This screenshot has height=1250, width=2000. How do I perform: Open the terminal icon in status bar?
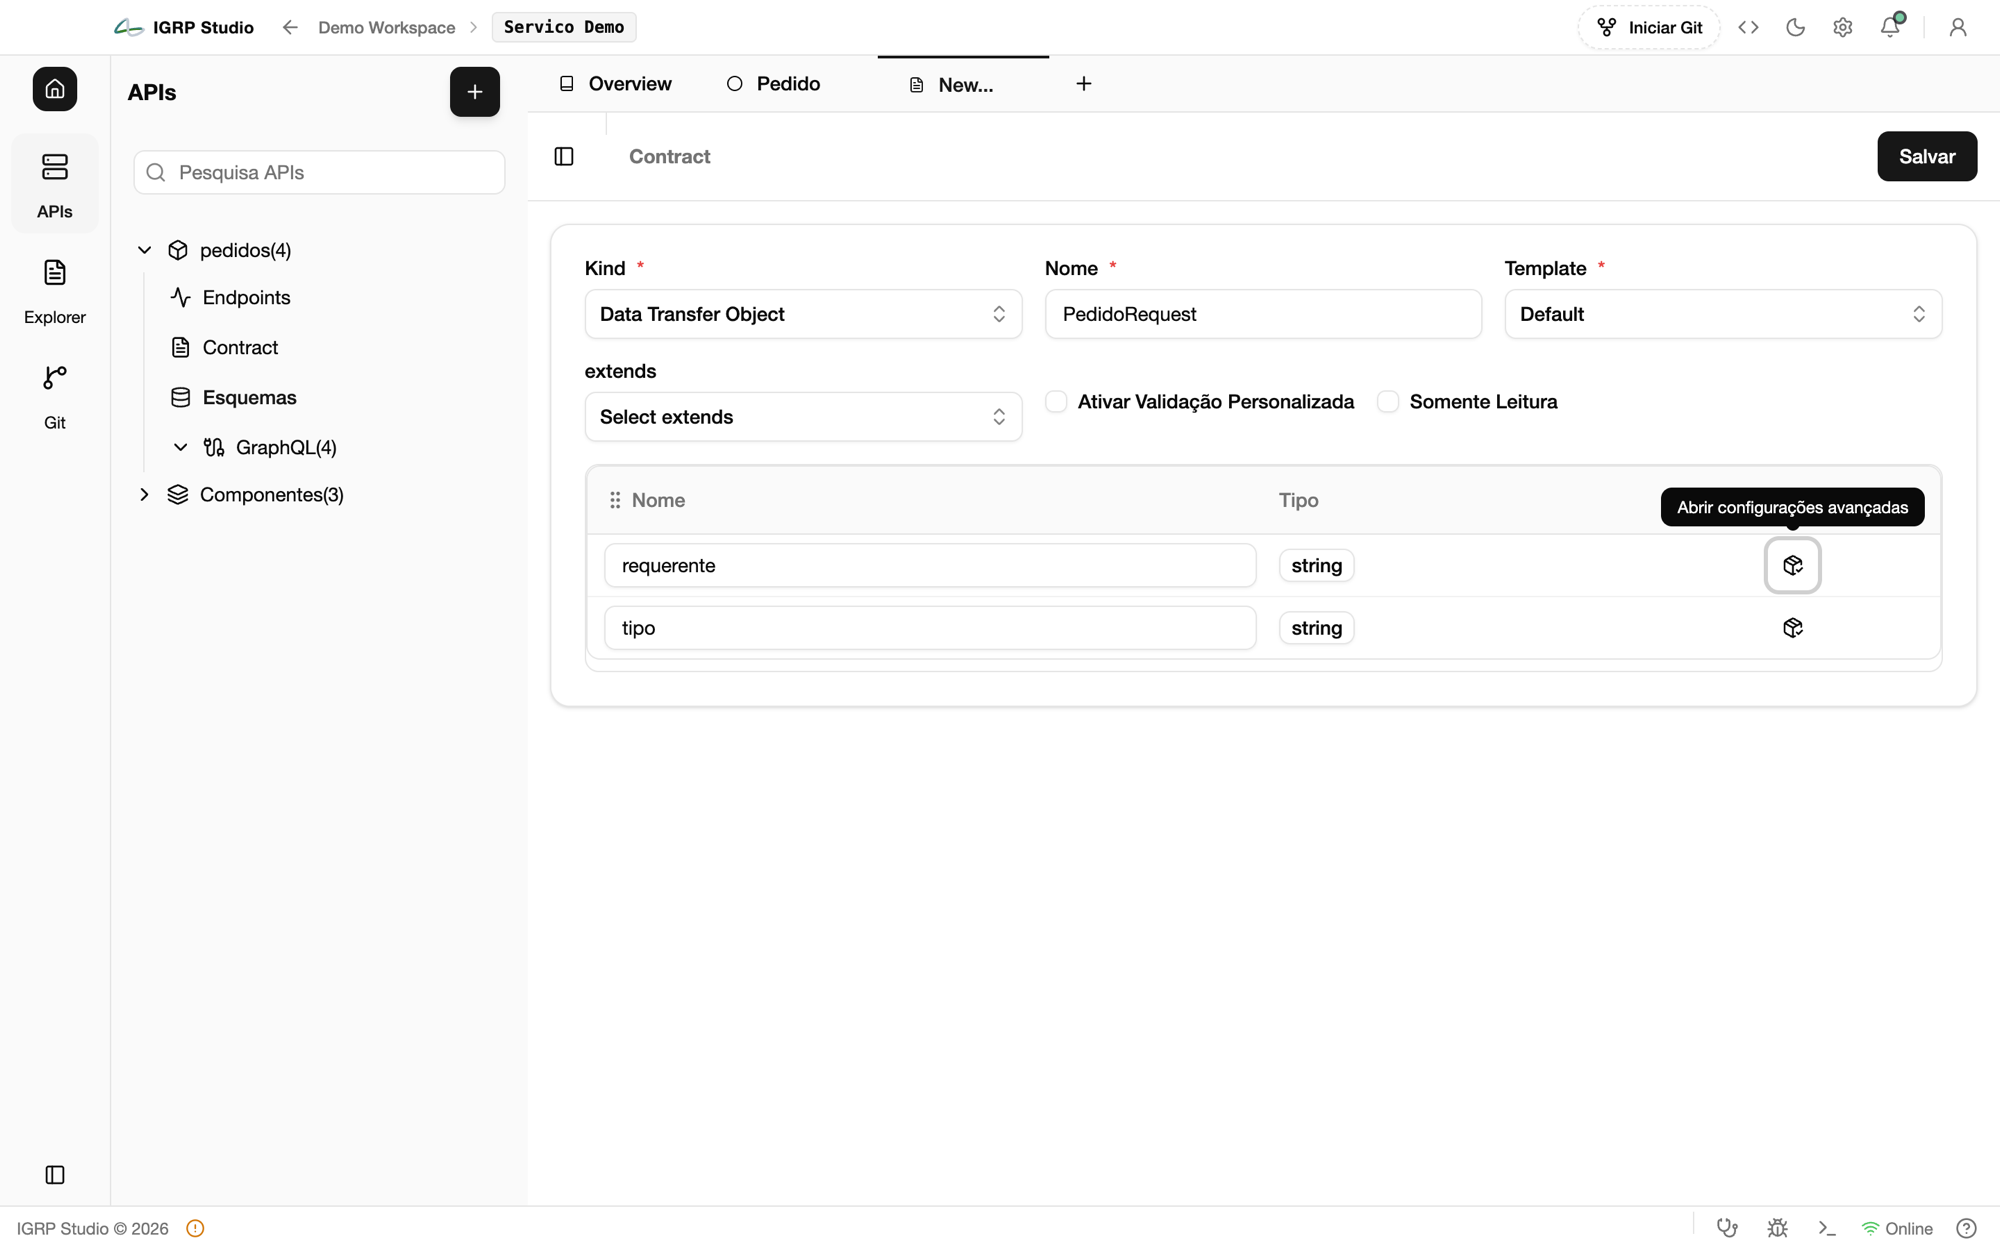tap(1827, 1228)
